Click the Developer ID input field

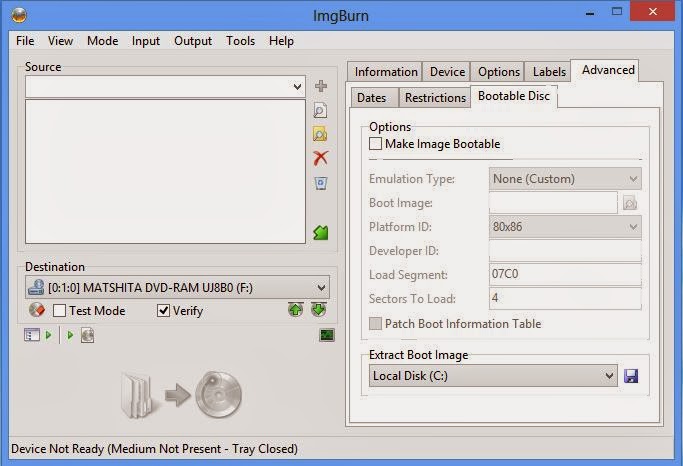pyautogui.click(x=565, y=251)
